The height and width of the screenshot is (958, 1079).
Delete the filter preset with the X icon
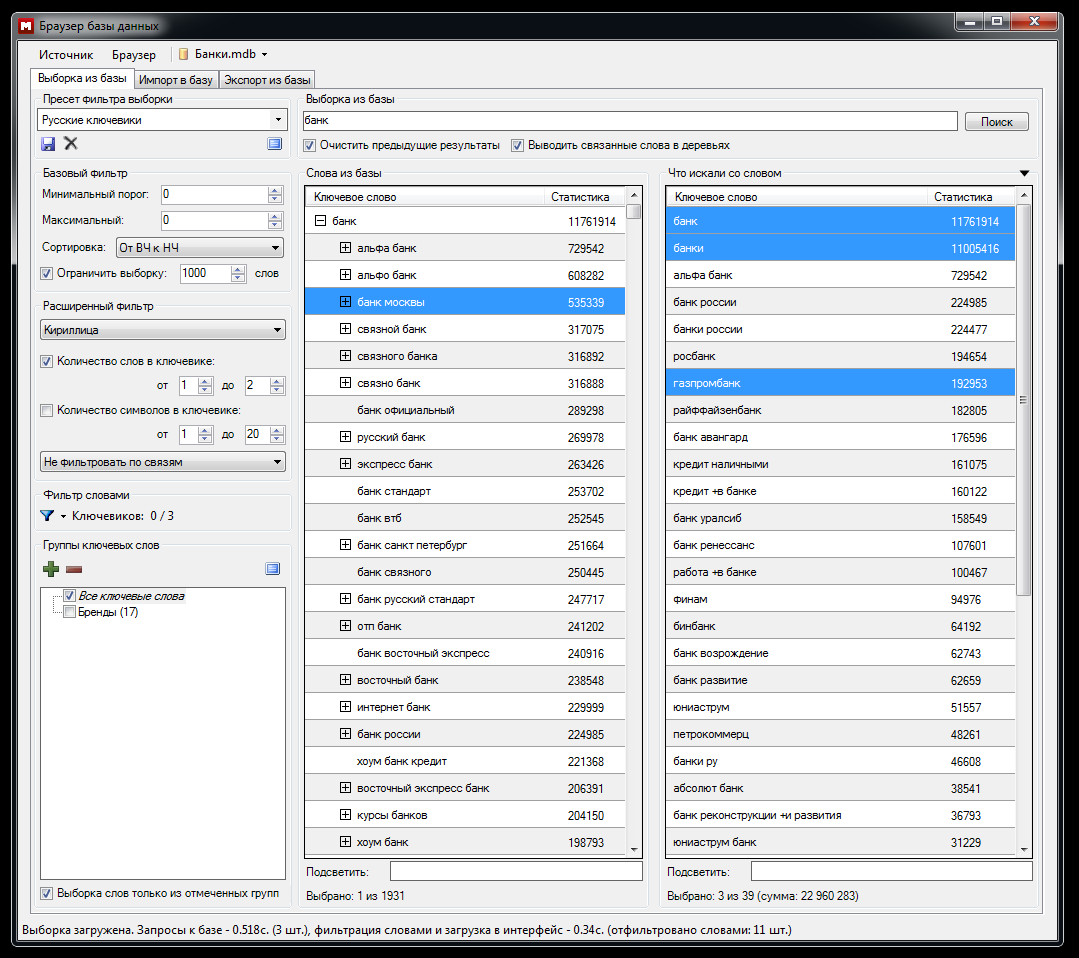coord(71,144)
